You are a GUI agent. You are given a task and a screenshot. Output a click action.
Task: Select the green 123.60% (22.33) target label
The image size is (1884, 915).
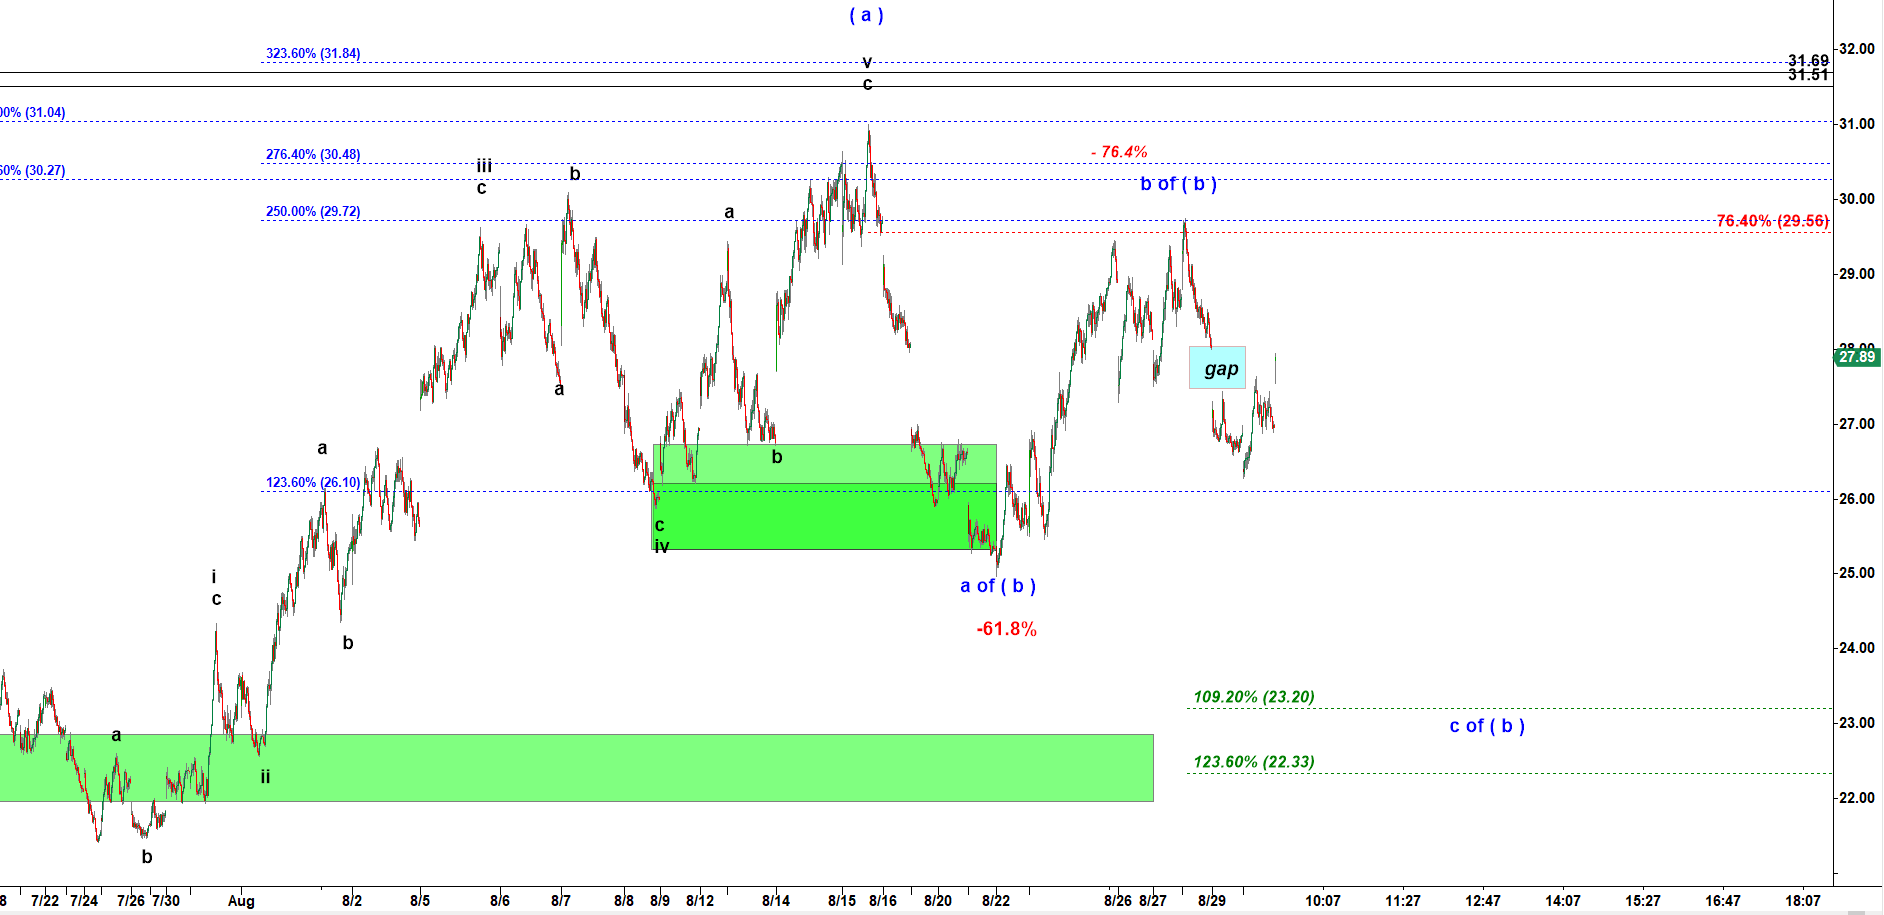click(x=1253, y=762)
